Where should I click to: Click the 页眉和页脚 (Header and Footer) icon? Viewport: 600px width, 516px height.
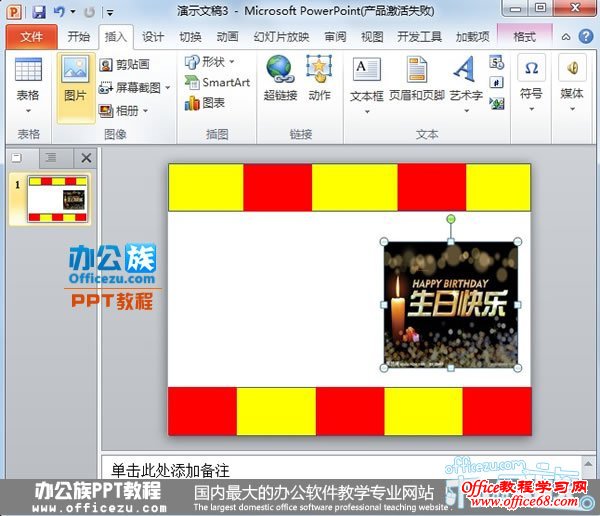417,71
